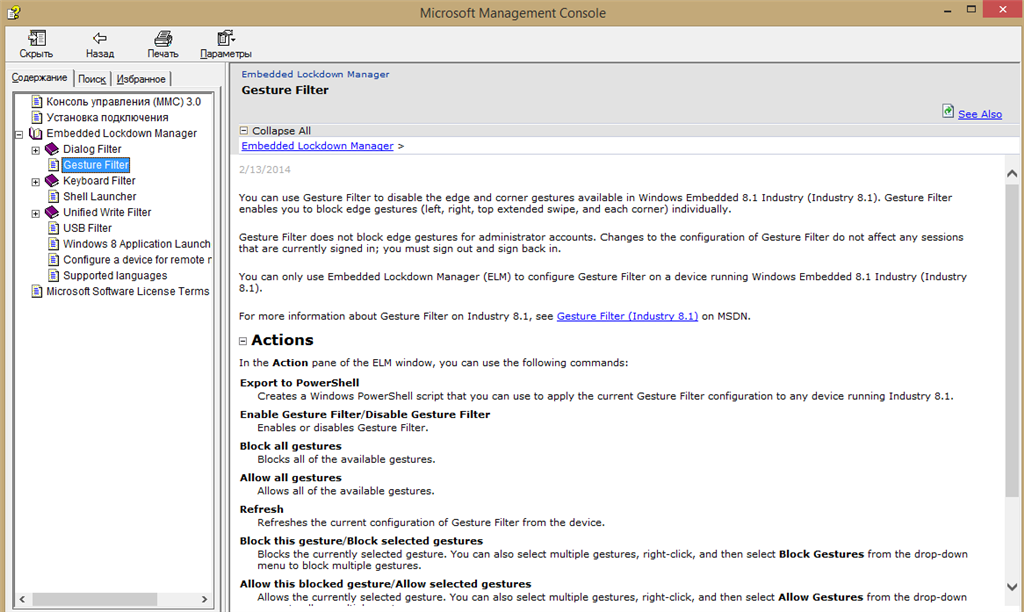Click the tree pane scroll right arrow
This screenshot has height=612, width=1024.
pos(204,599)
